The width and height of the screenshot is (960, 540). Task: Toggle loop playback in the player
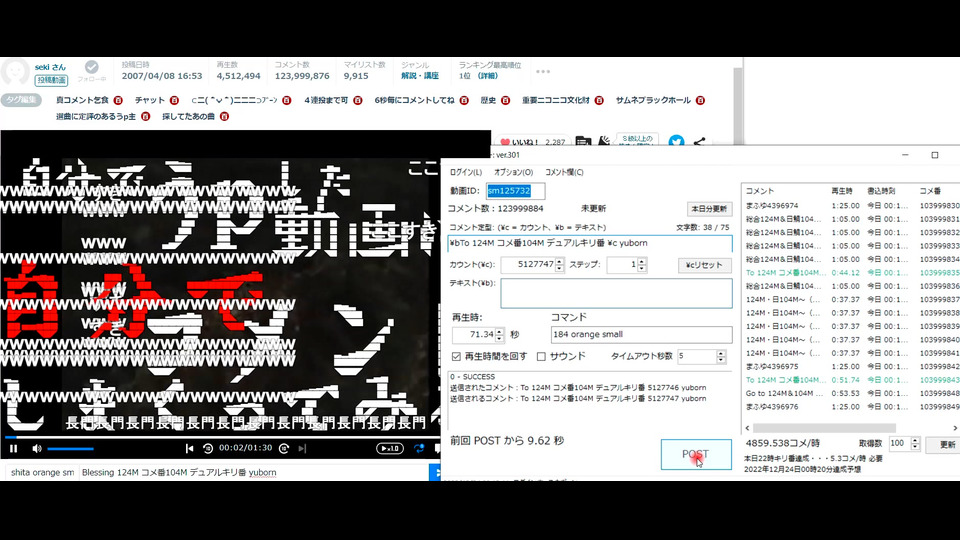(x=419, y=449)
